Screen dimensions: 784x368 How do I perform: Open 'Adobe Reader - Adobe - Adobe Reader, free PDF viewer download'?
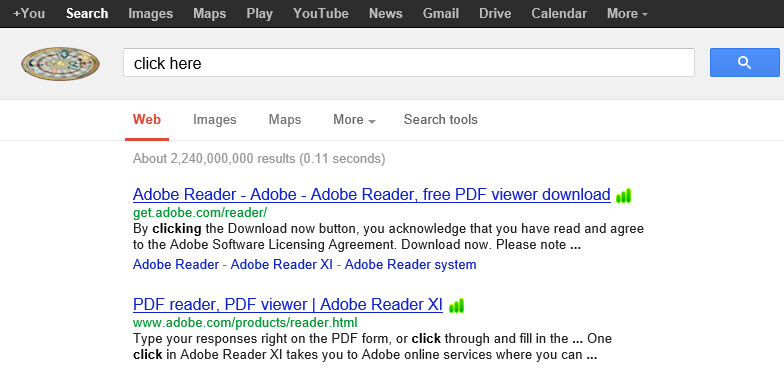point(372,194)
